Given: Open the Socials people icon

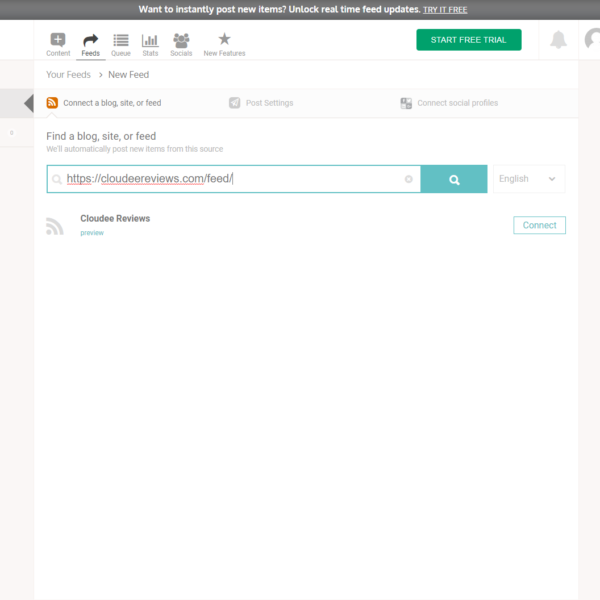Looking at the screenshot, I should [181, 40].
